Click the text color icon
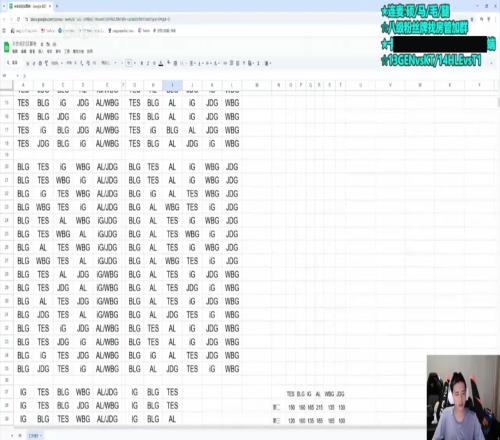Image resolution: width=500 pixels, height=440 pixels. [x=161, y=63]
